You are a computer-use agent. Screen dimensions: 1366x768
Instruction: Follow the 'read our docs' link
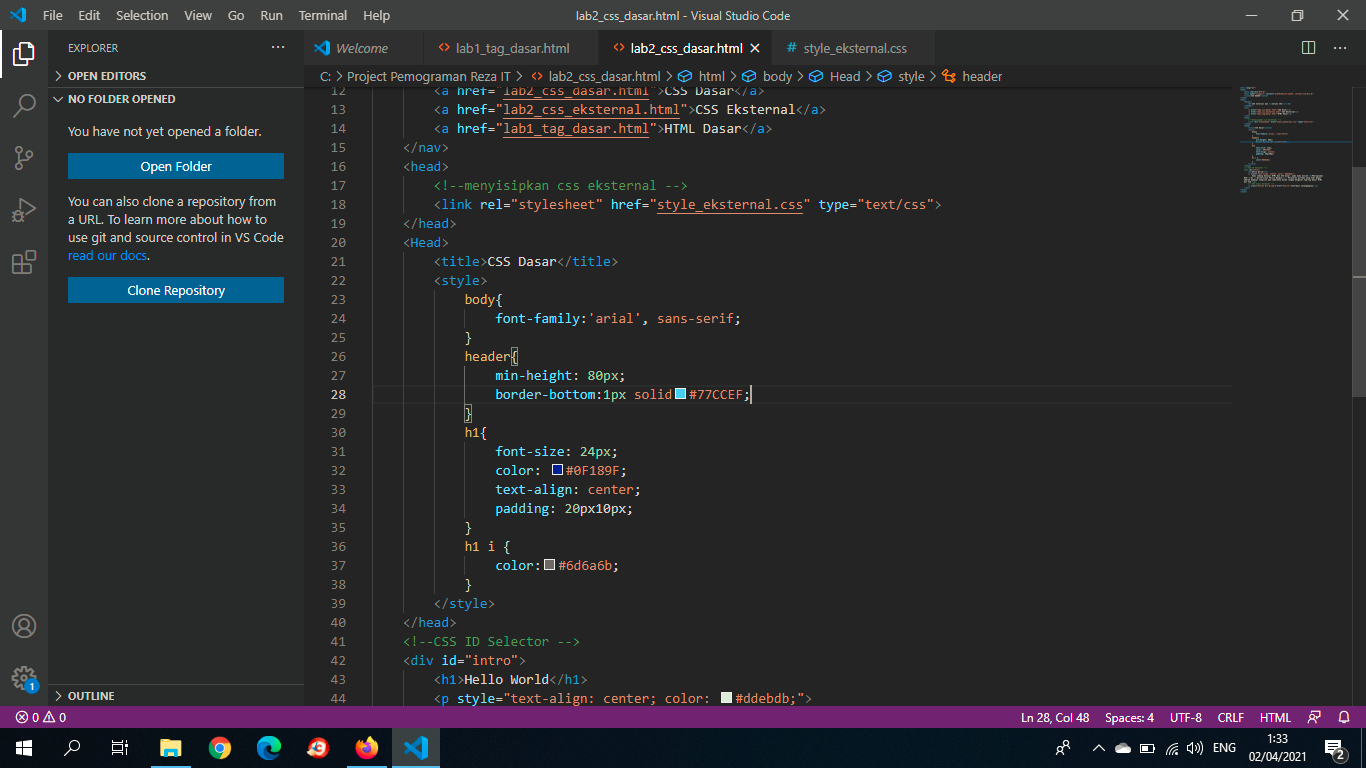(x=108, y=256)
